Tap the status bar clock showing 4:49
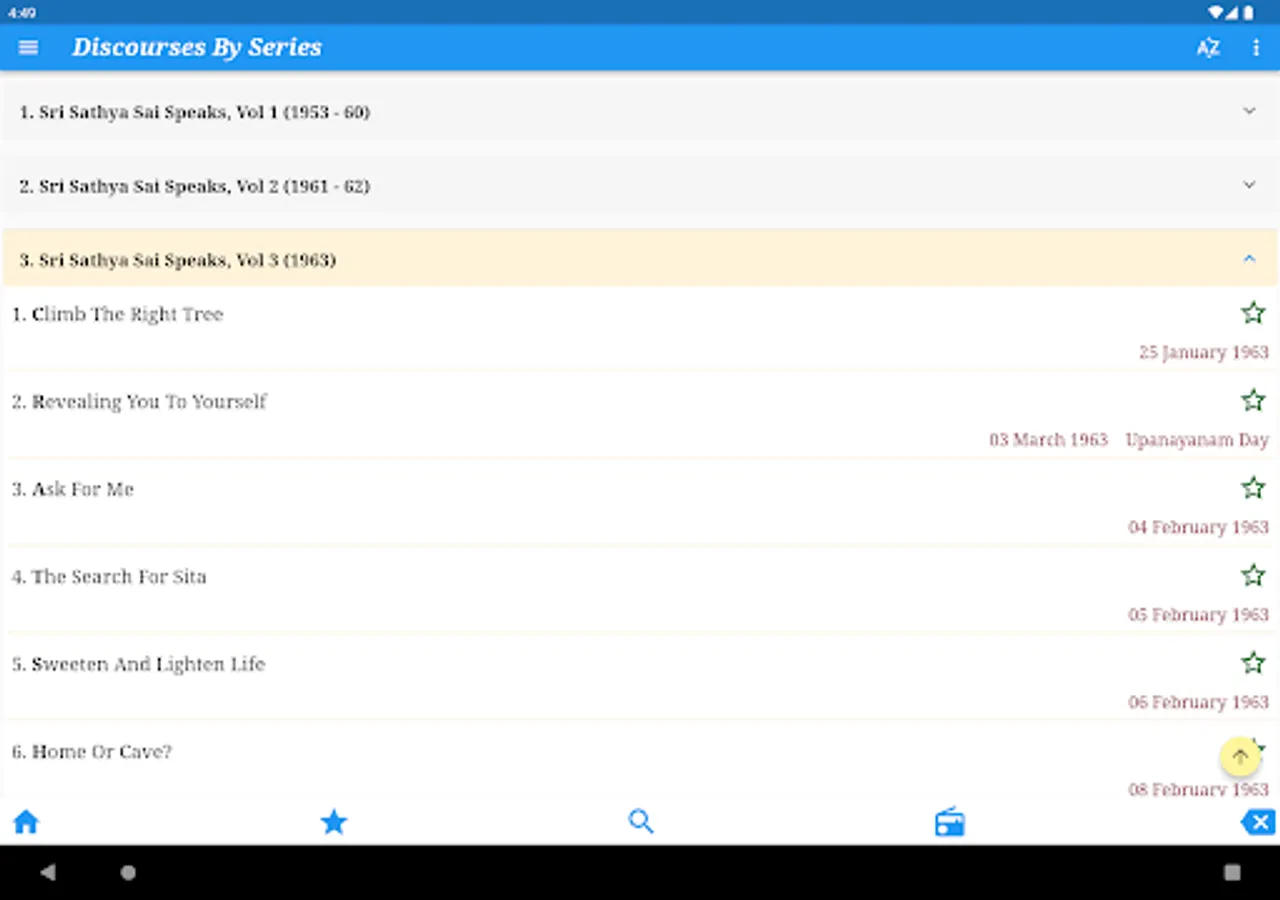The image size is (1280, 900). click(22, 13)
